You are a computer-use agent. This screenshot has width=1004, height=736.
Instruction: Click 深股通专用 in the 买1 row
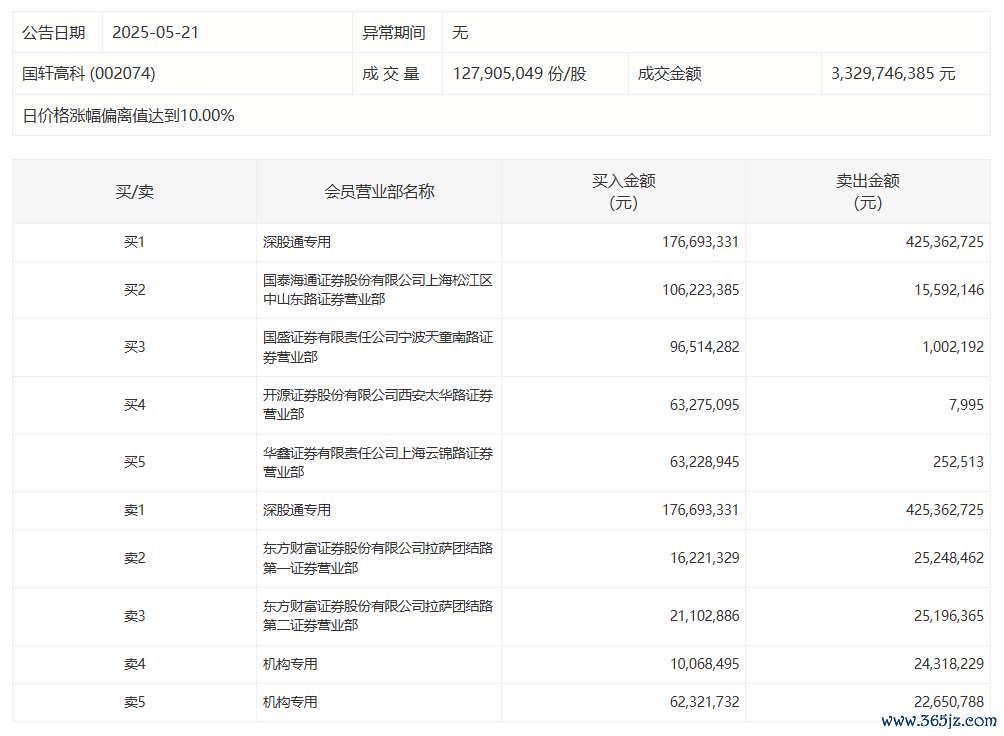point(296,242)
